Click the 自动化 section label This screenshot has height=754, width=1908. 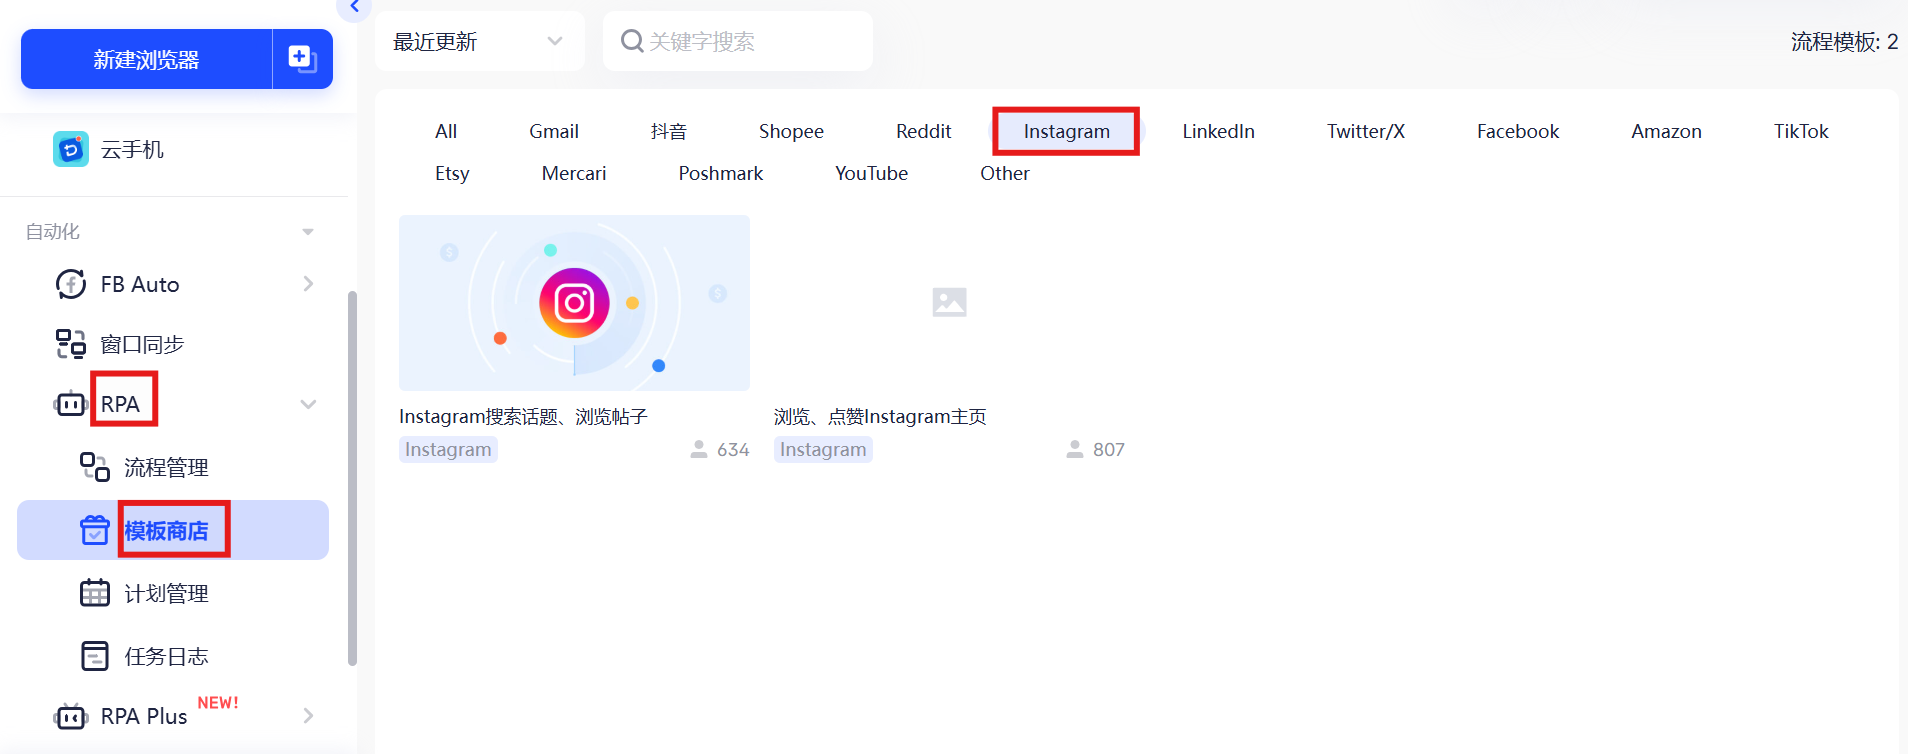pyautogui.click(x=52, y=232)
